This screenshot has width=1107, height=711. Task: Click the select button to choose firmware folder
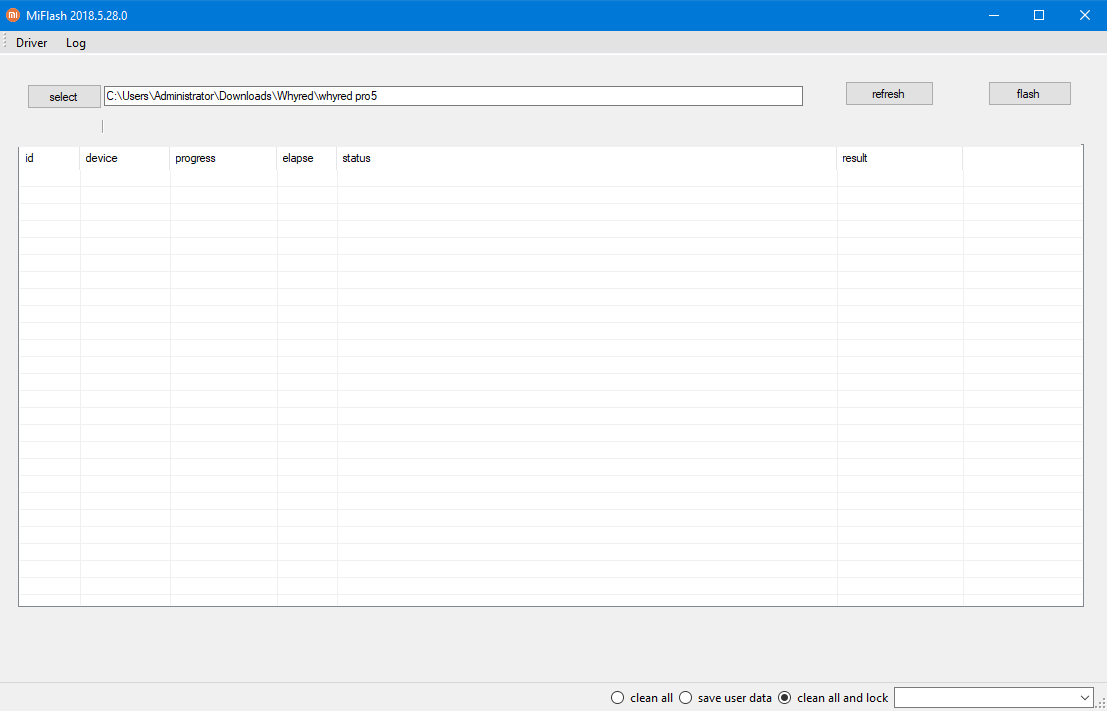[63, 96]
